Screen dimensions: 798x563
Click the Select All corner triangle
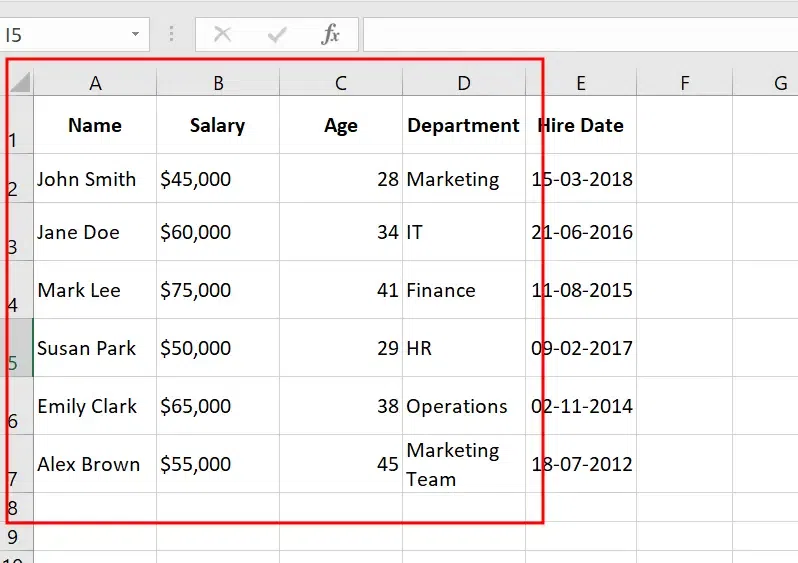tap(21, 83)
